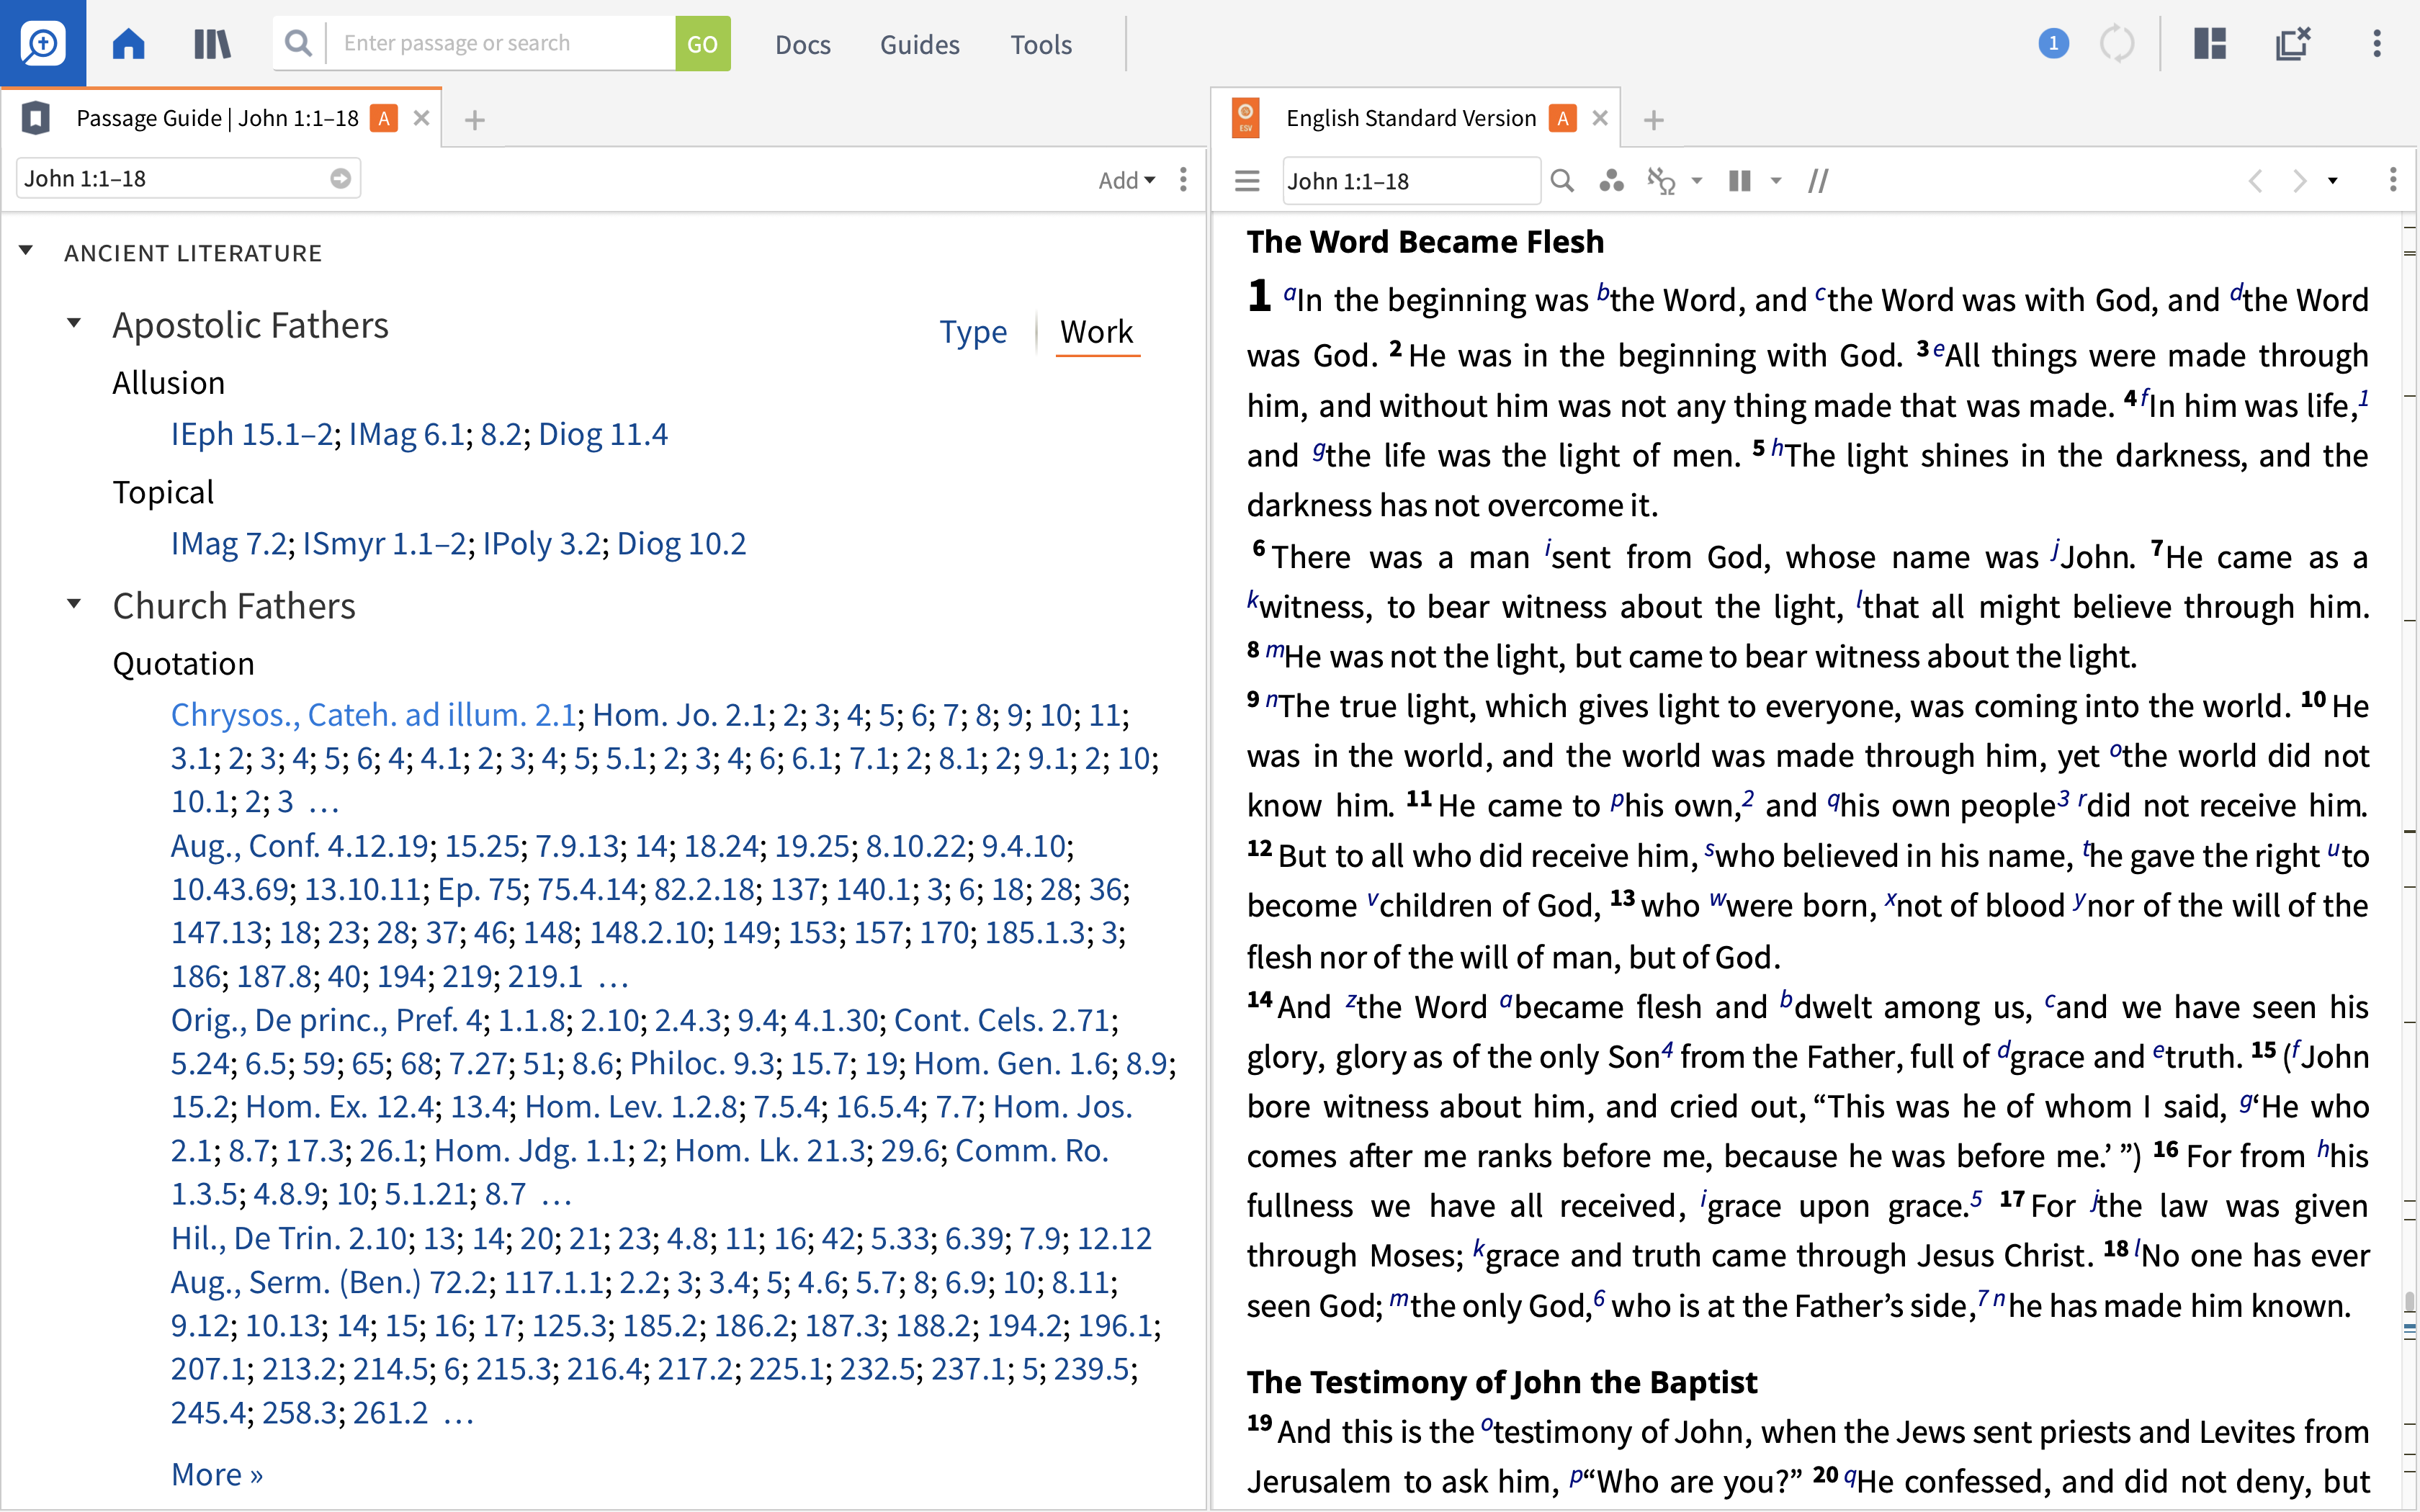
Task: Click the green GO button
Action: (702, 44)
